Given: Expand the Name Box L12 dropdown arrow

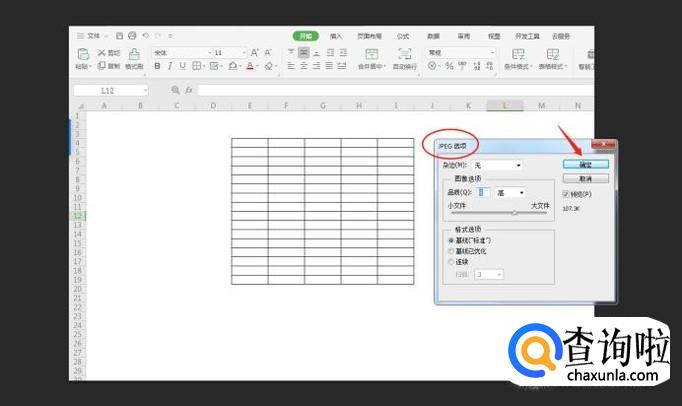Looking at the screenshot, I should point(145,91).
